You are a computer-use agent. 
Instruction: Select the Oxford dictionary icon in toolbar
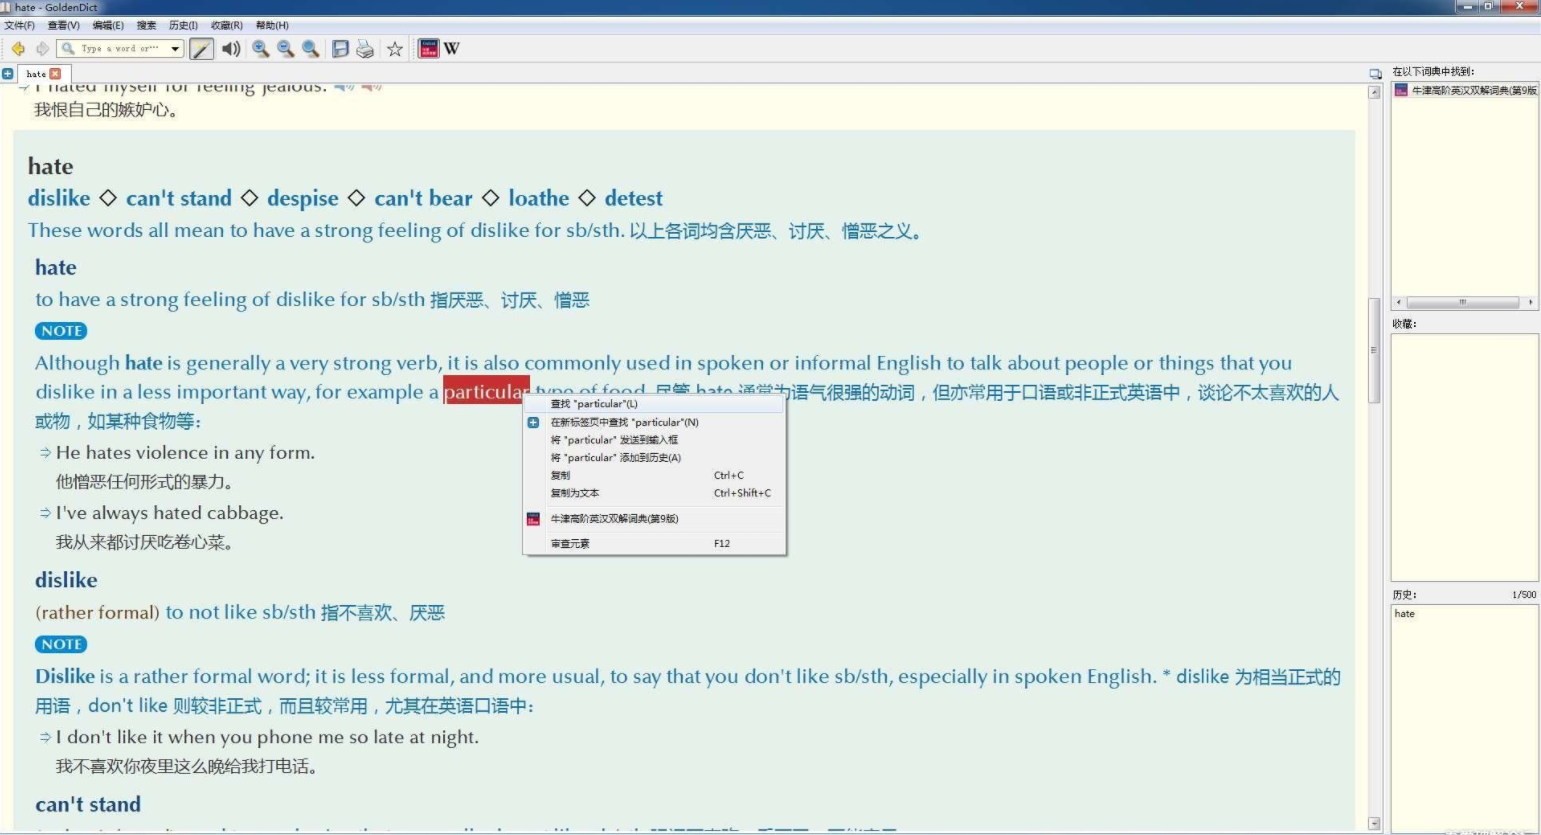[x=428, y=48]
